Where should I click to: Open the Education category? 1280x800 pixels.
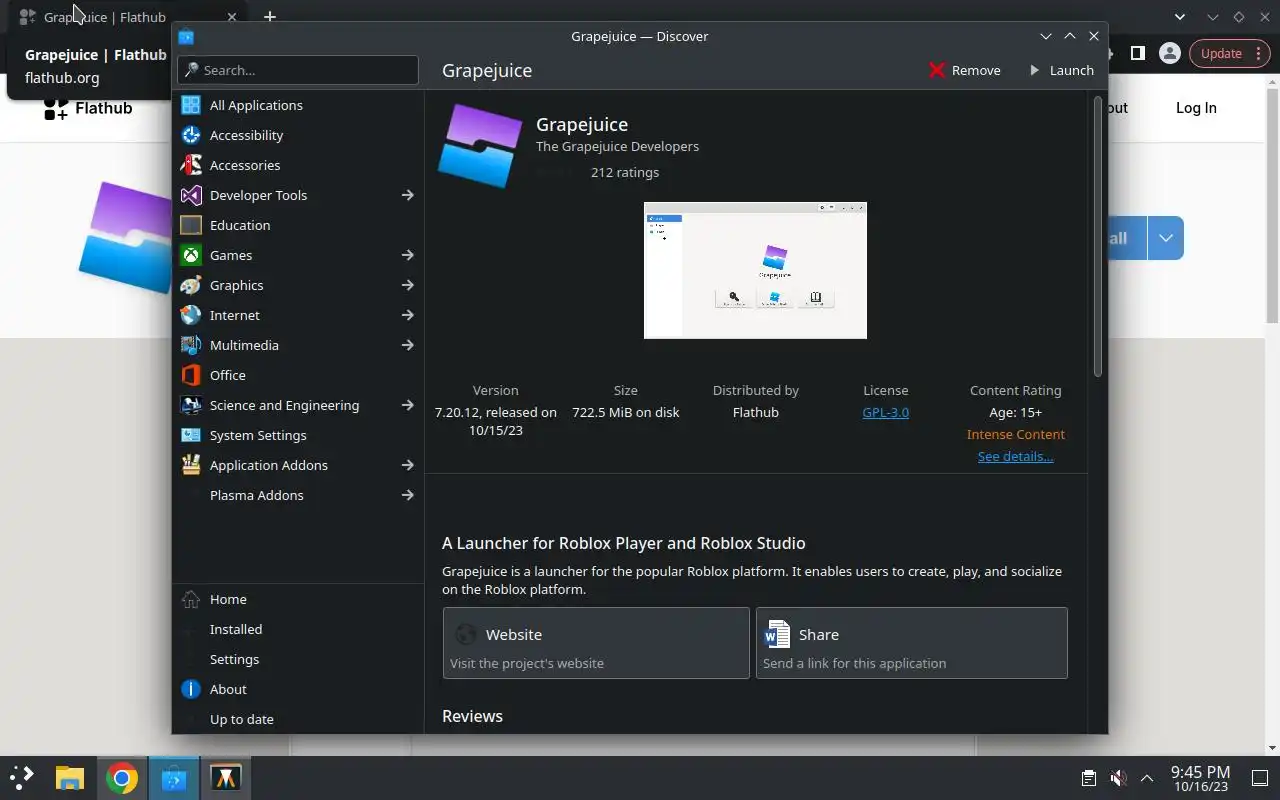coord(298,225)
